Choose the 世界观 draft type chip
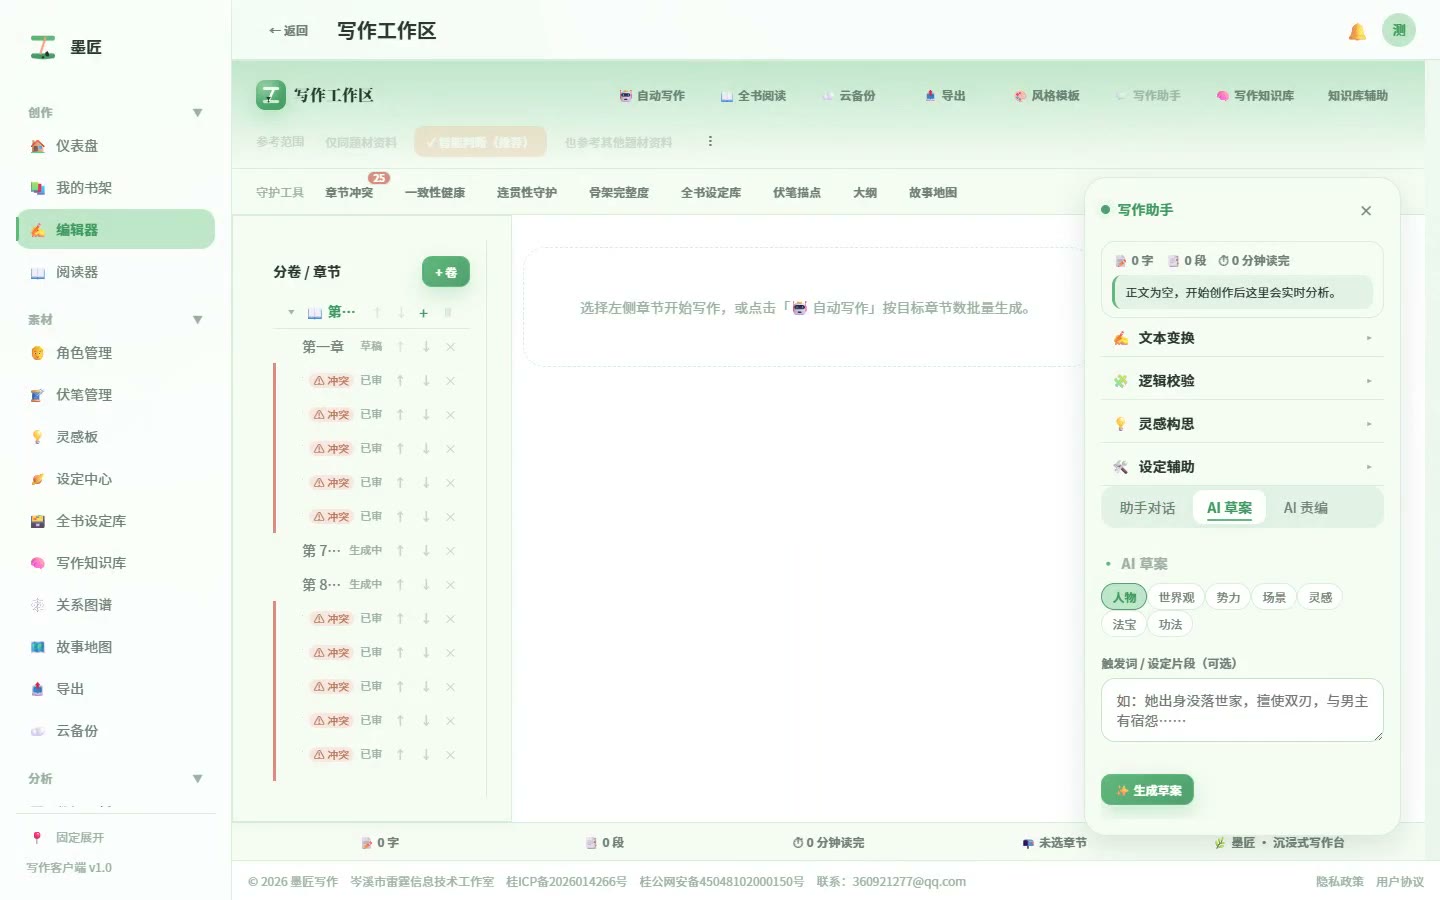The height and width of the screenshot is (900, 1440). pyautogui.click(x=1176, y=597)
